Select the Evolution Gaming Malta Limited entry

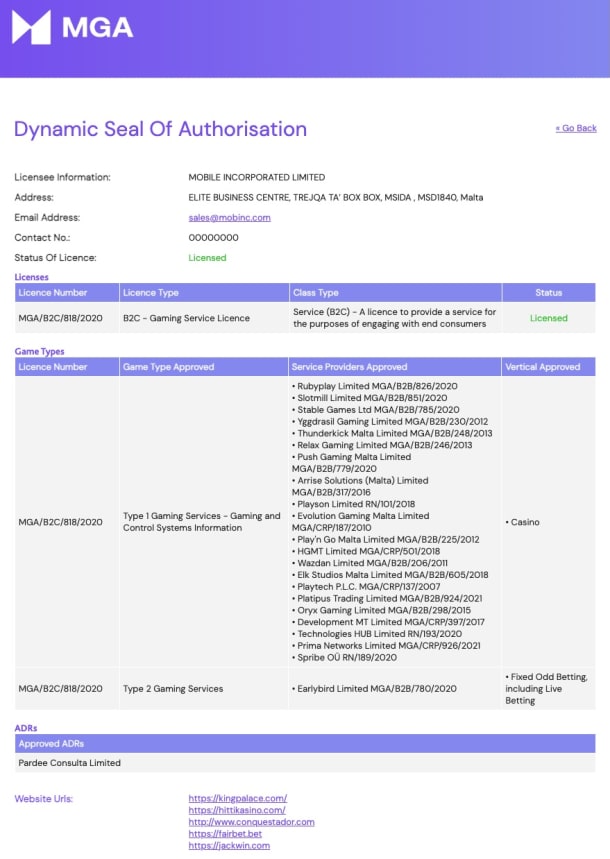pos(361,522)
